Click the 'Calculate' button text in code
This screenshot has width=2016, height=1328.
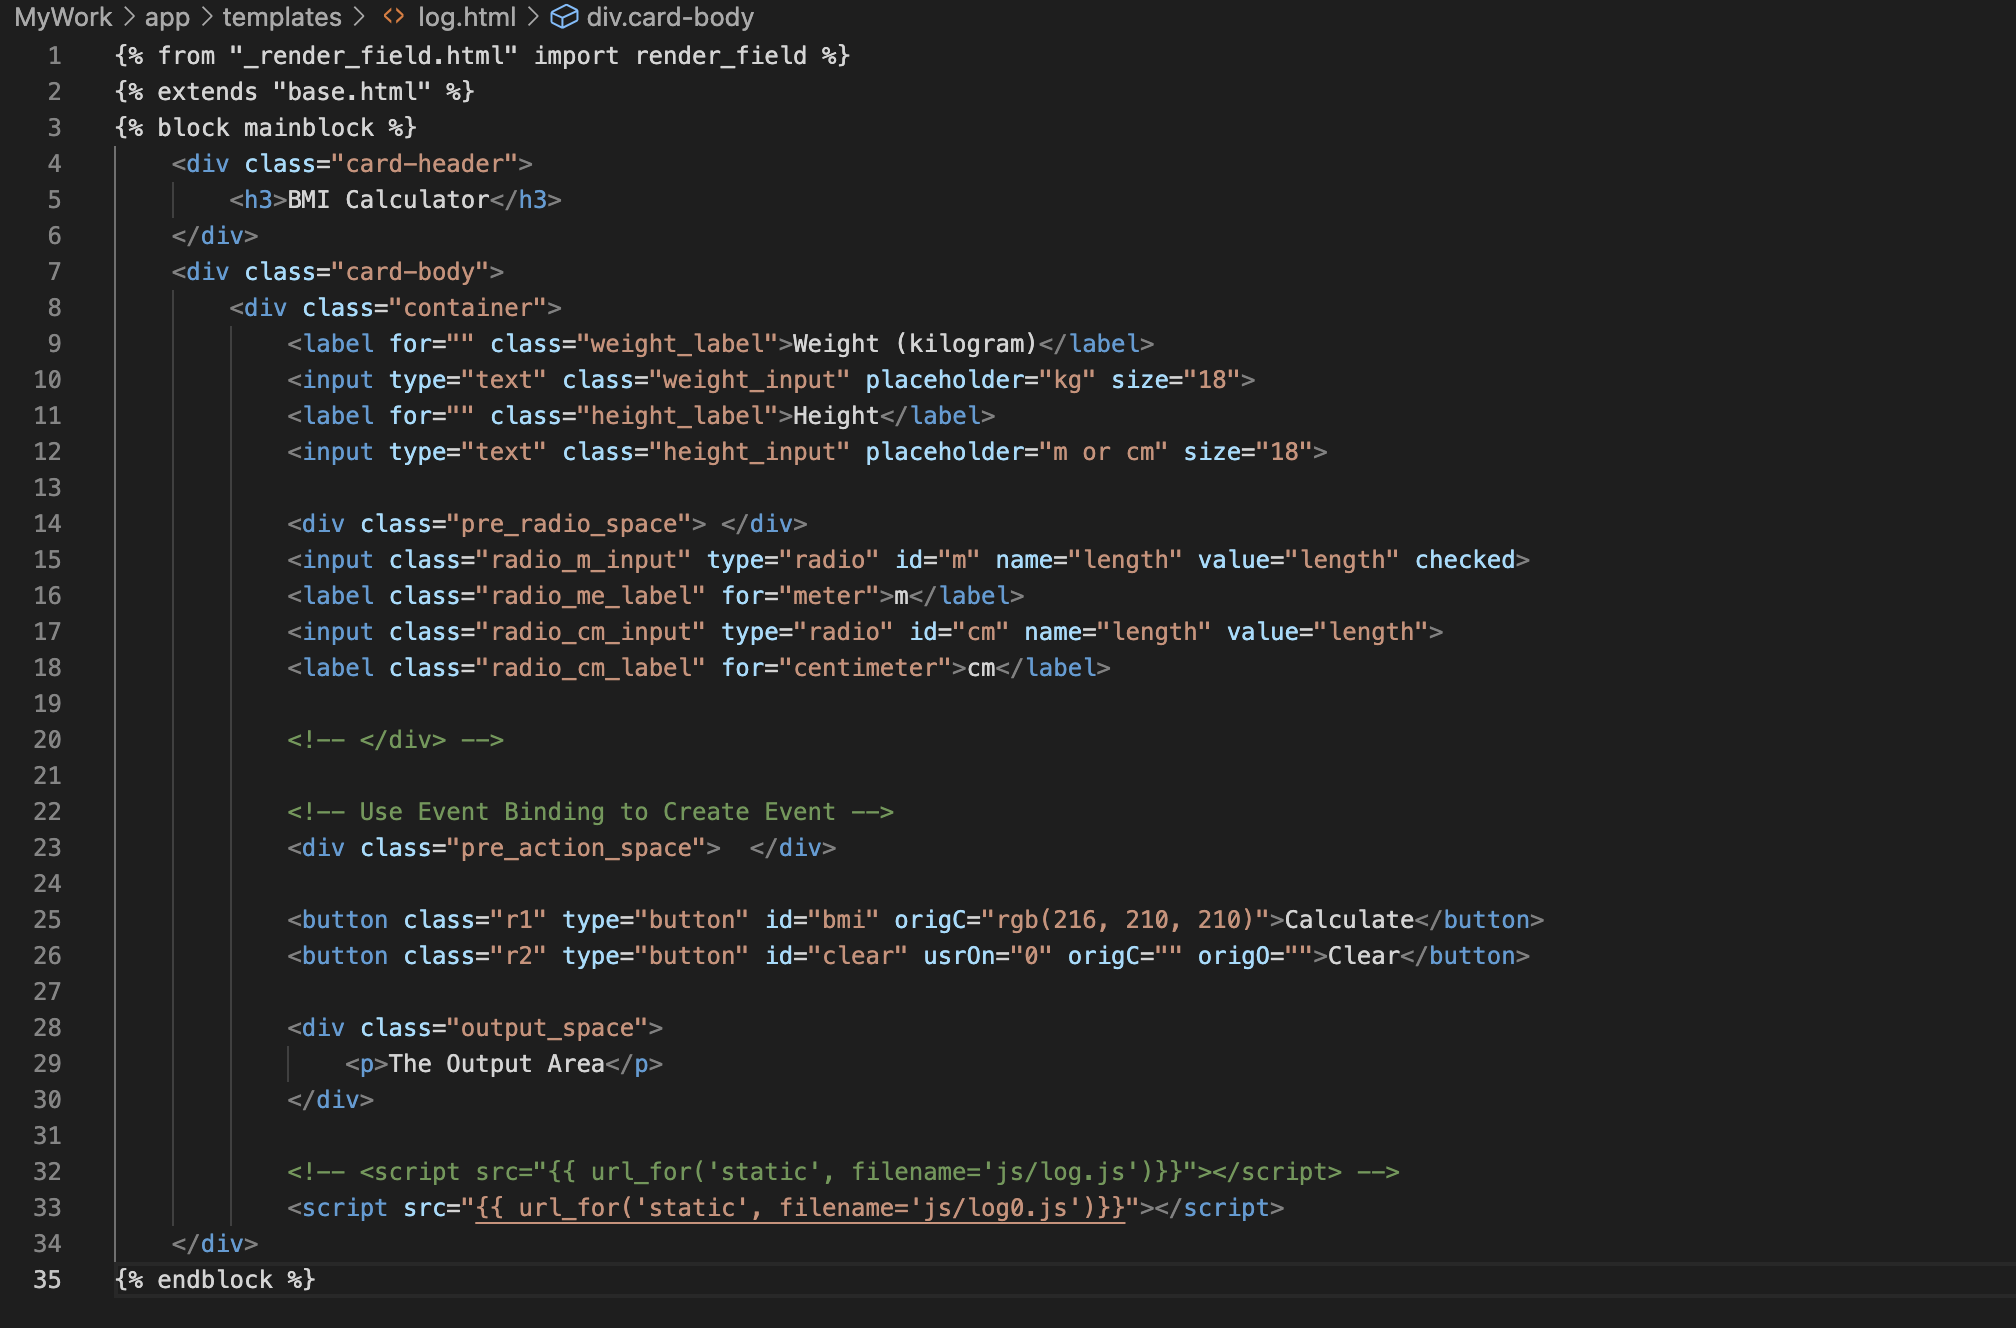[1349, 920]
